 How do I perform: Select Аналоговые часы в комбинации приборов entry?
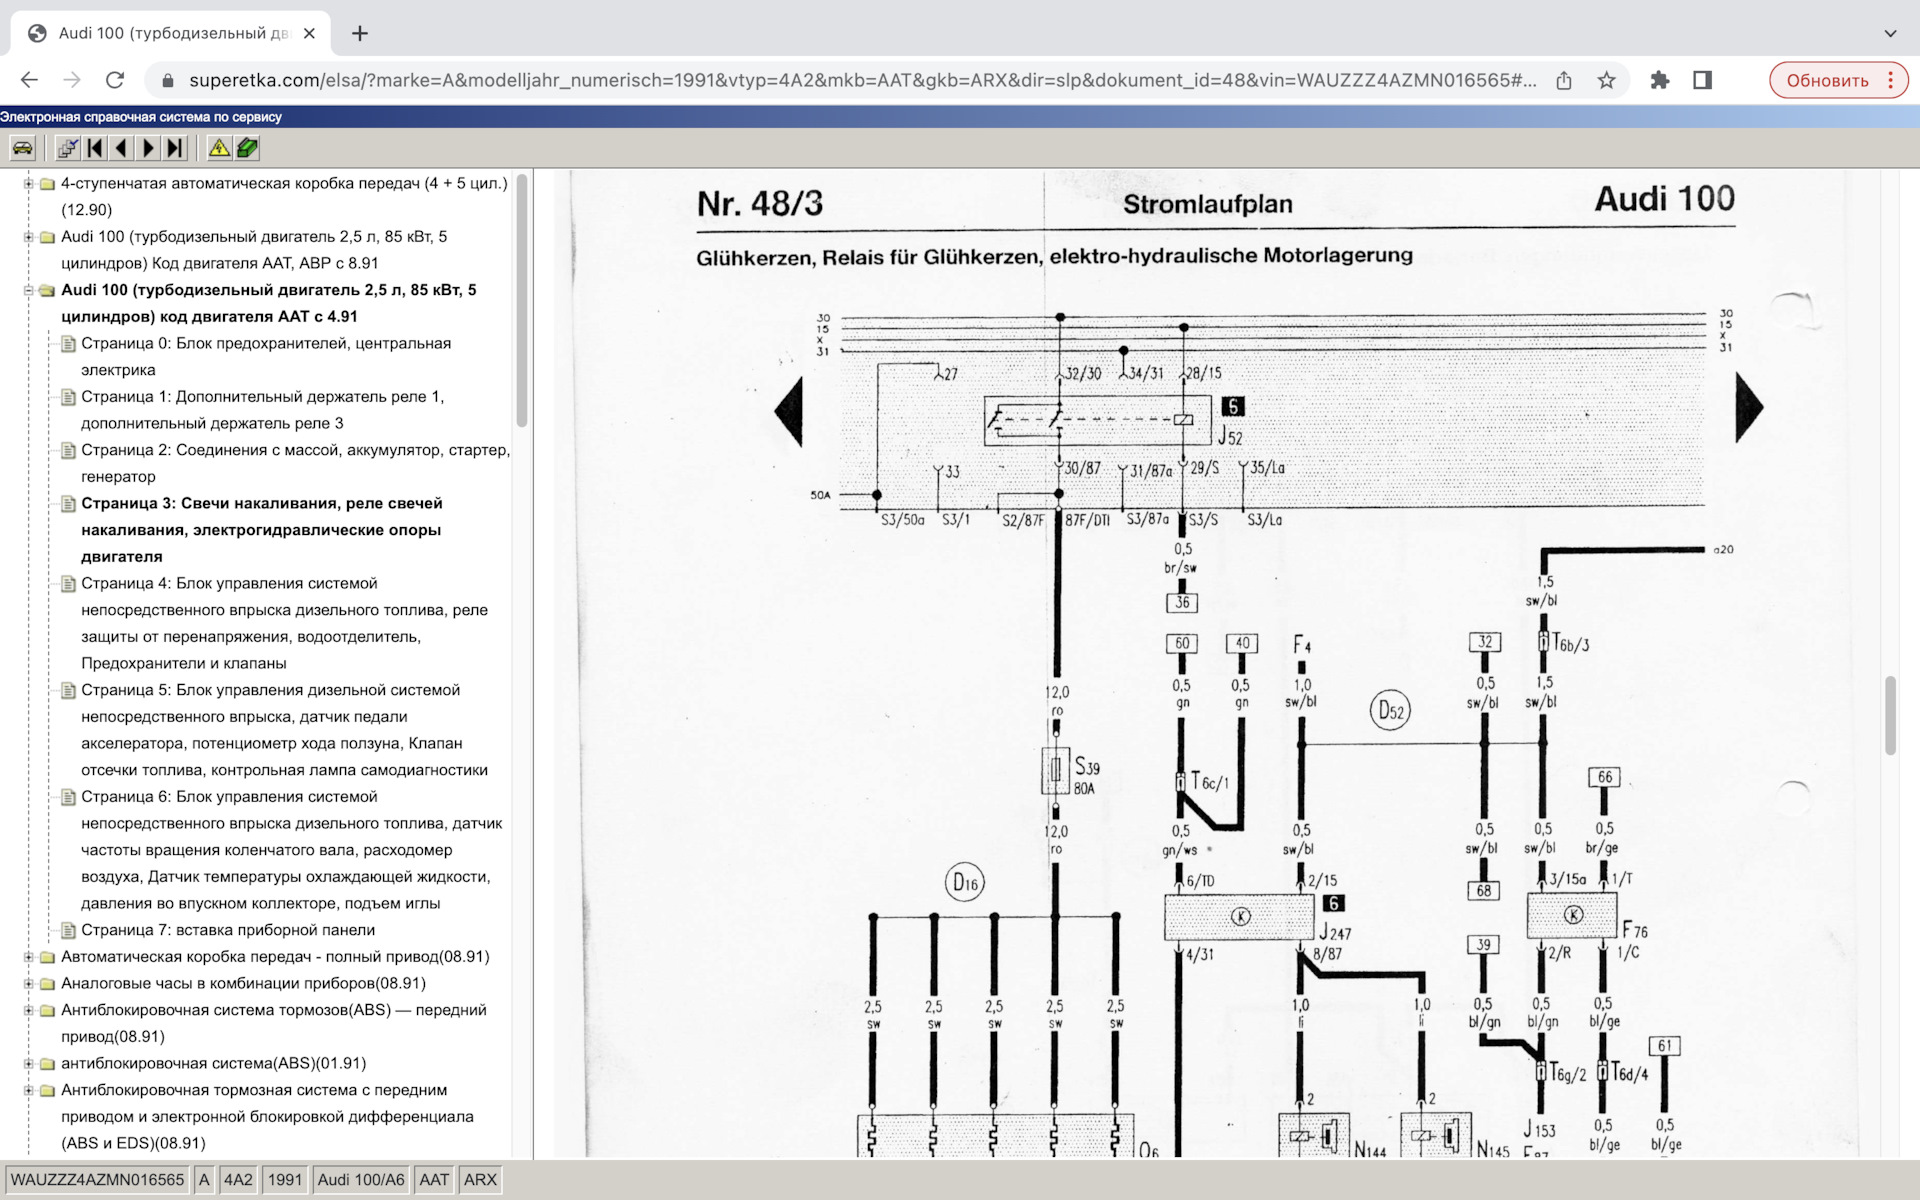click(243, 984)
